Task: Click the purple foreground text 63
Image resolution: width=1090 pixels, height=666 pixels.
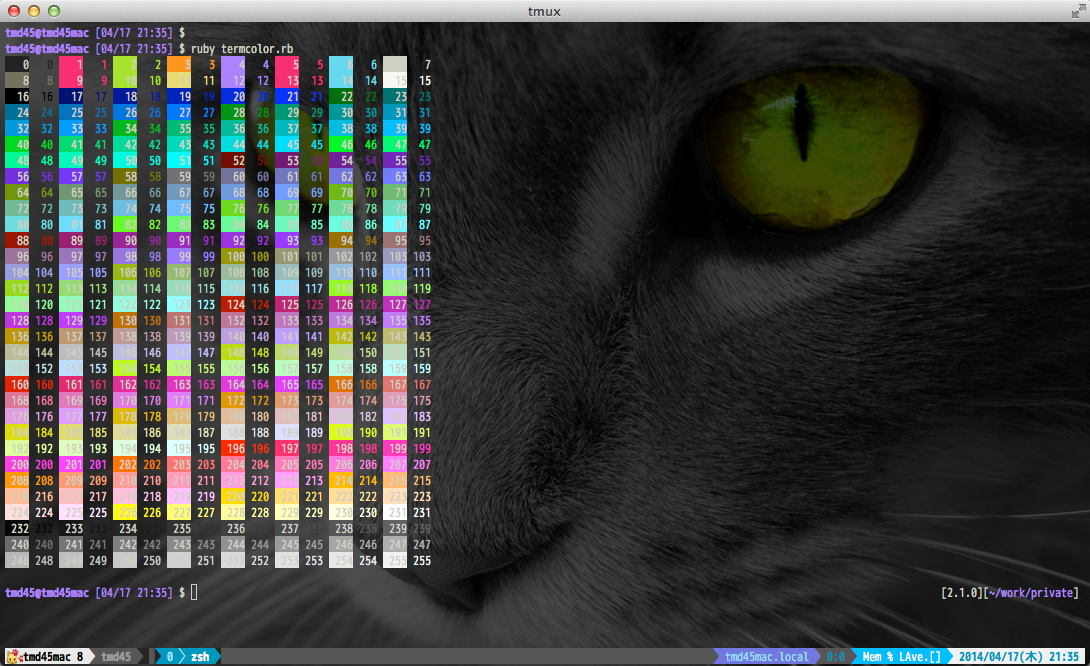Action: click(x=425, y=177)
